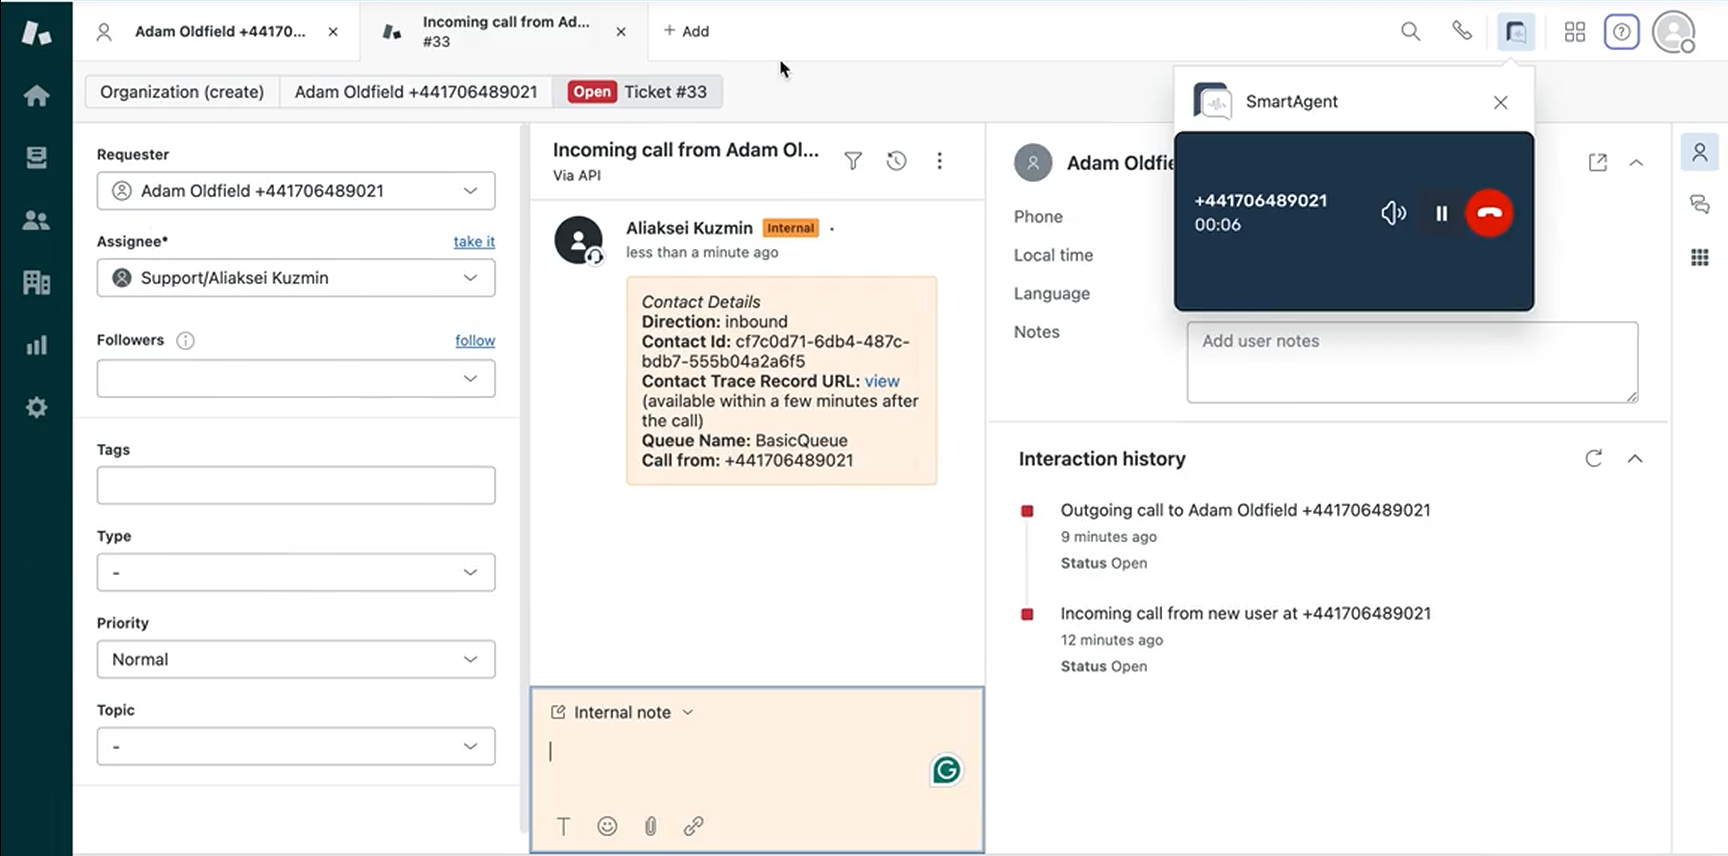Open the Contact Trace Record view link
Viewport: 1728px width, 856px height.
(x=882, y=381)
